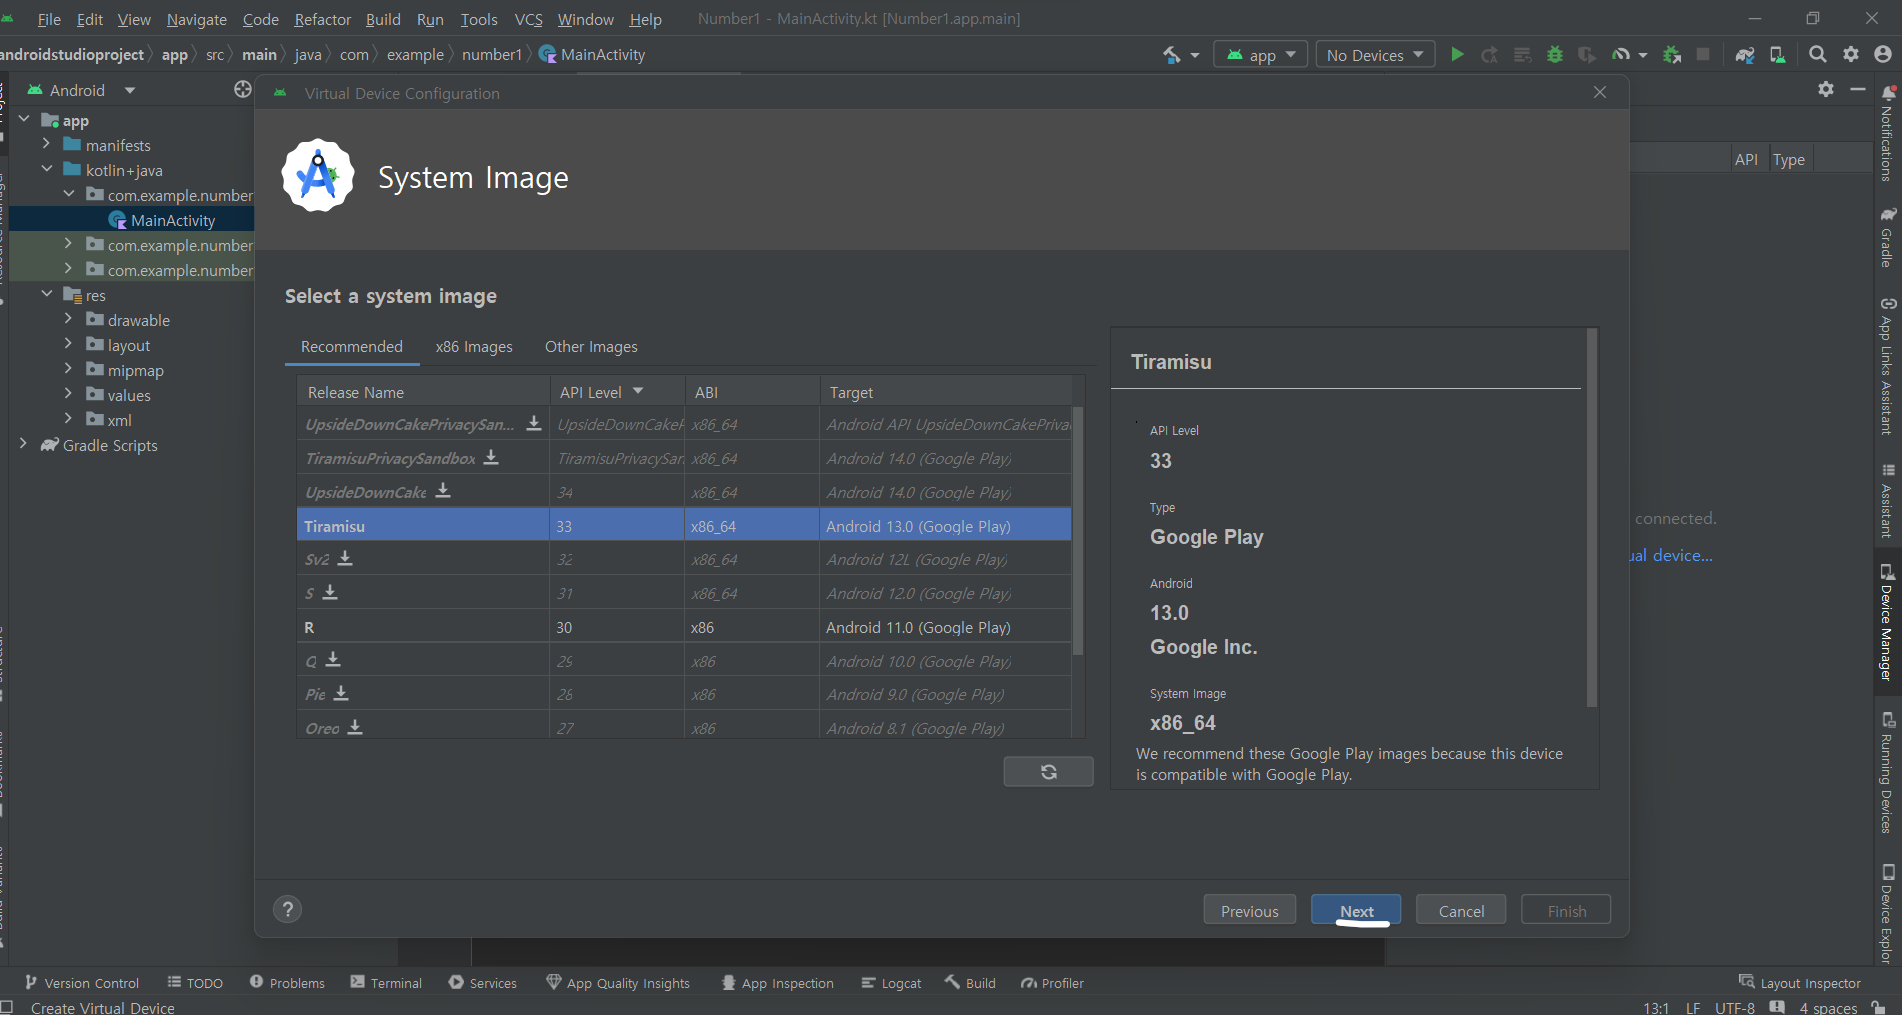
Task: Open the Gradle tool window
Action: click(1888, 237)
